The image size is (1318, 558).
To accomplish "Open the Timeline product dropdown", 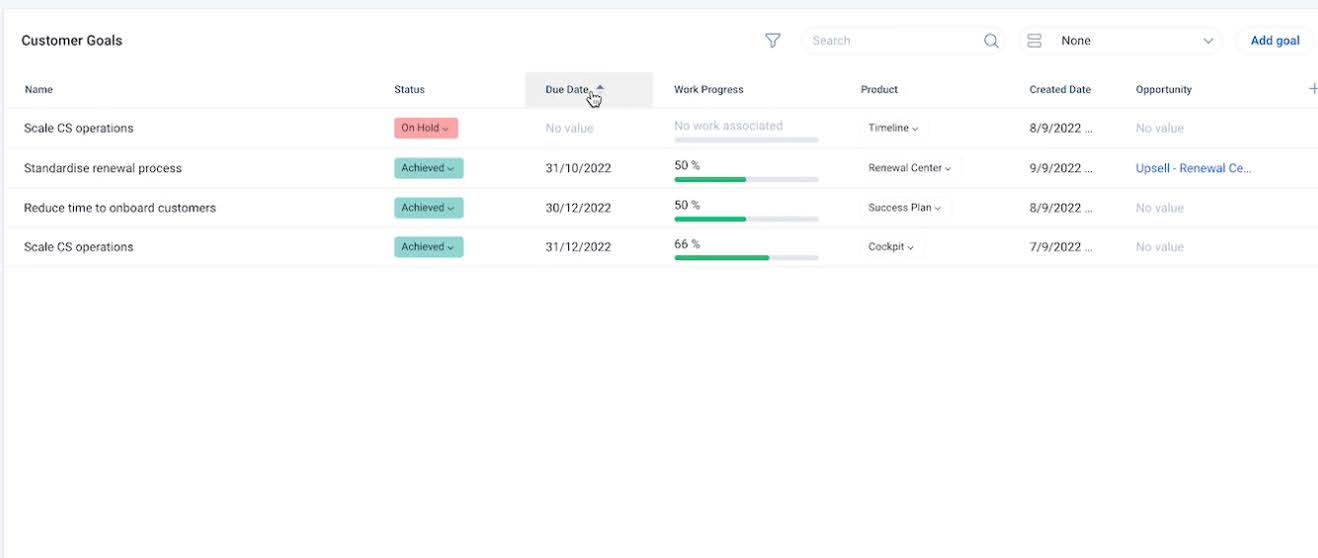I will tap(893, 128).
